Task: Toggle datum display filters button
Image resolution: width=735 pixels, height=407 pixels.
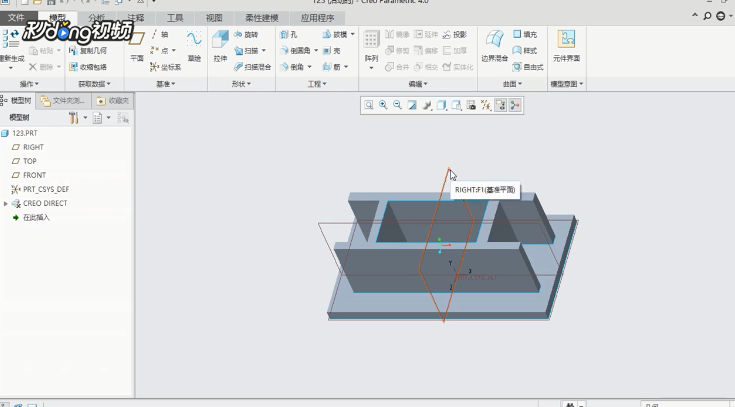Action: 486,105
